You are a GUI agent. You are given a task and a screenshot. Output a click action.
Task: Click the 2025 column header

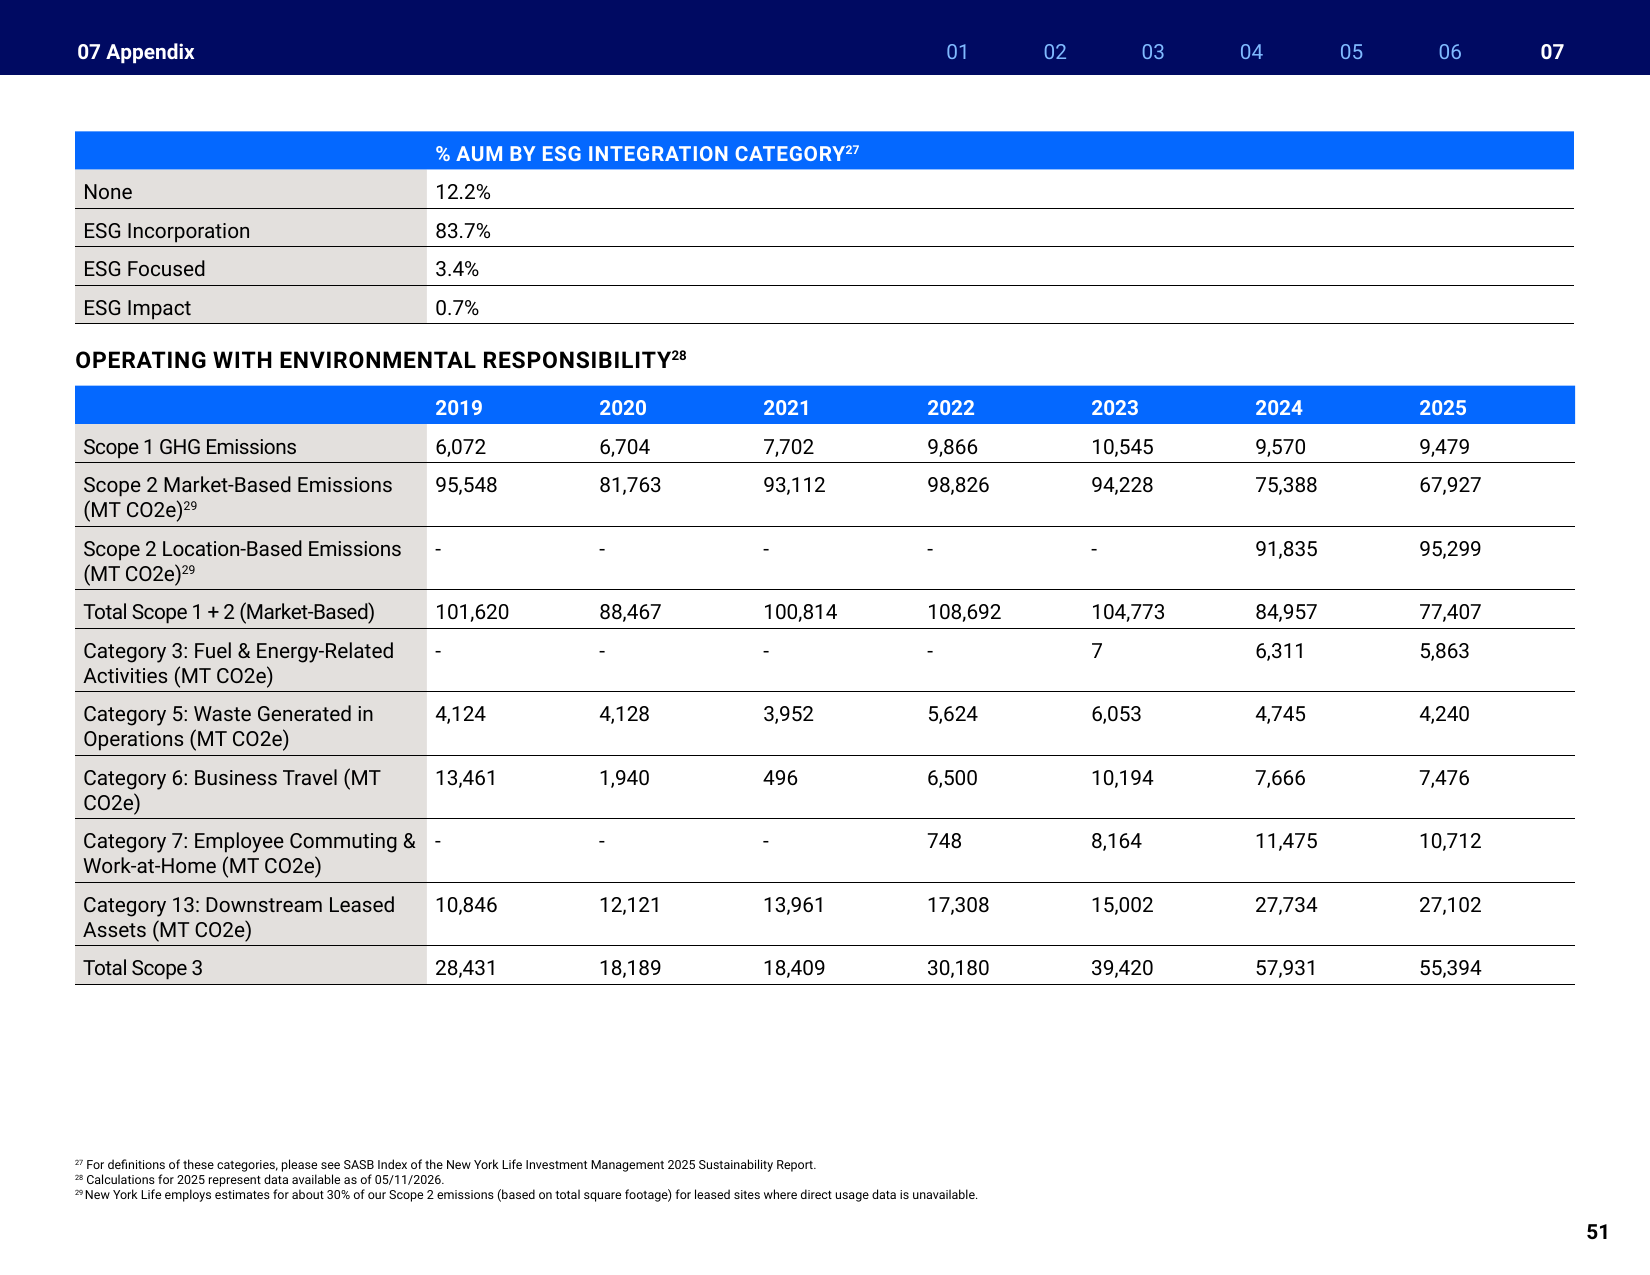pos(1443,408)
